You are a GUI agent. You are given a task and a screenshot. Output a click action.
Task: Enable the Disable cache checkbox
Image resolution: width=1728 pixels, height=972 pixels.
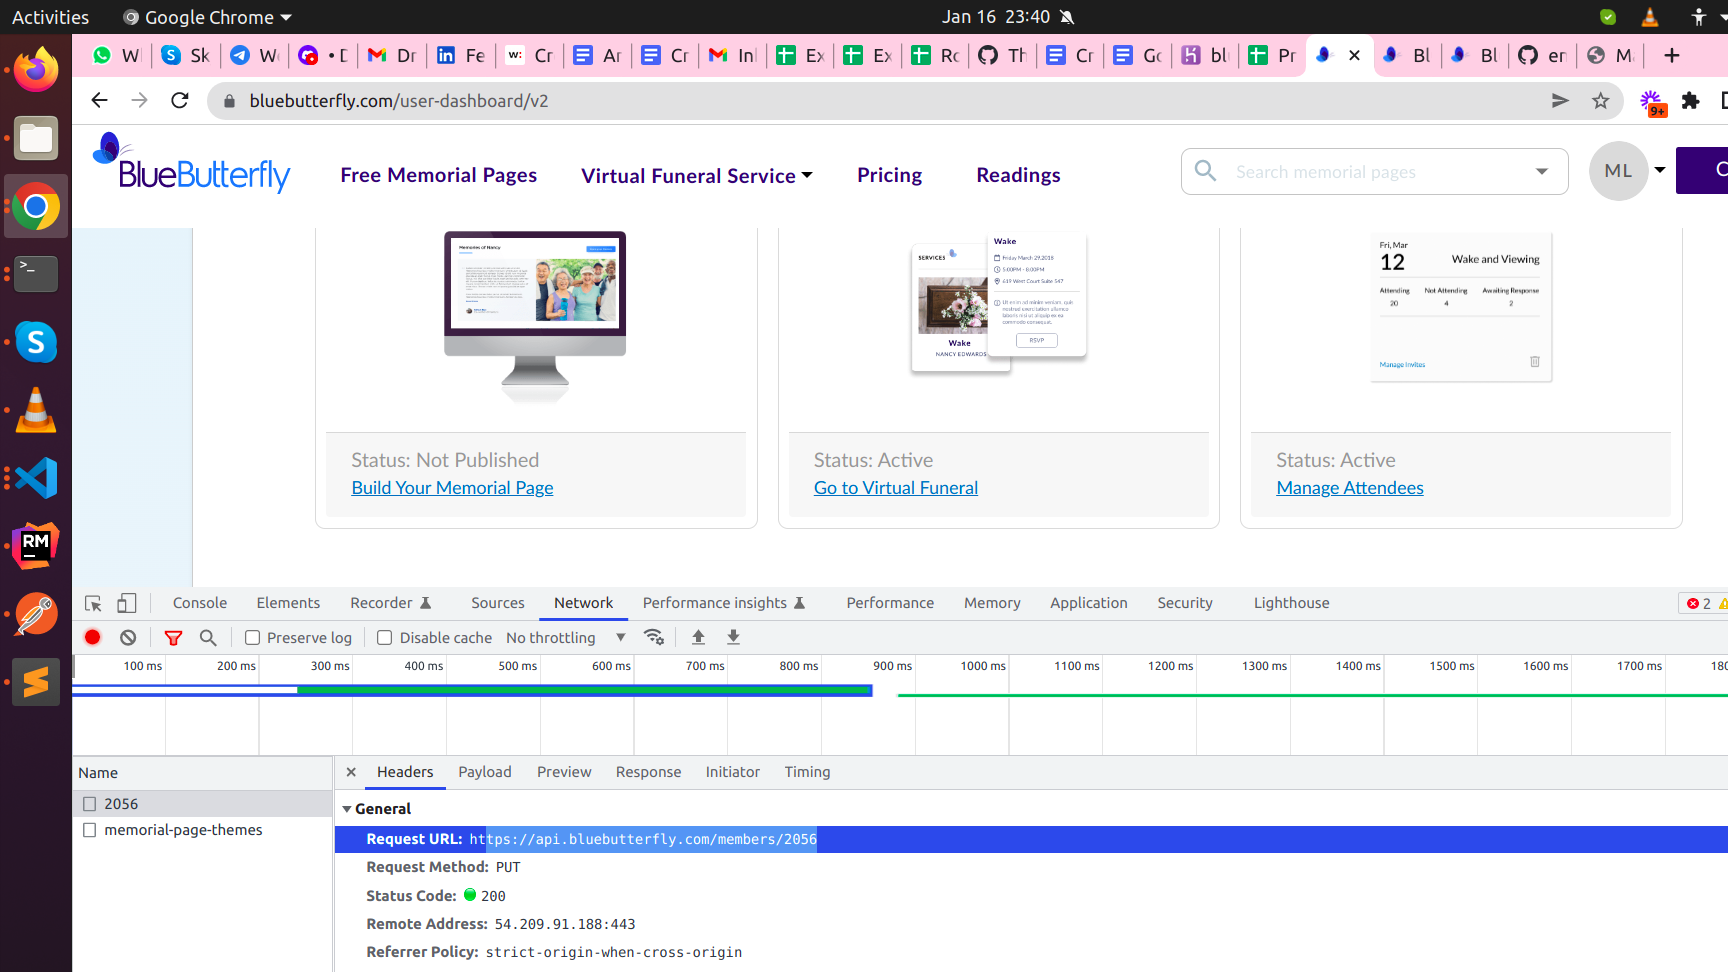(x=384, y=638)
